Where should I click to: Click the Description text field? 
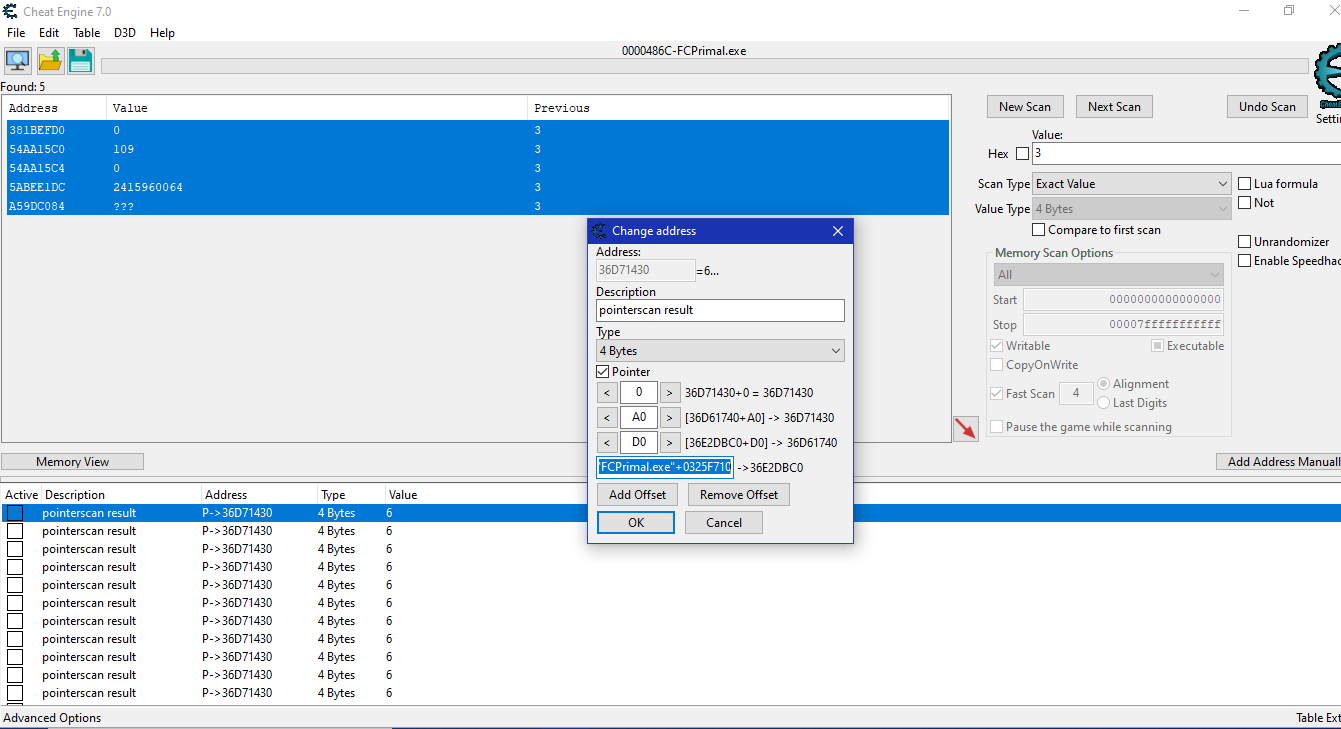(720, 310)
